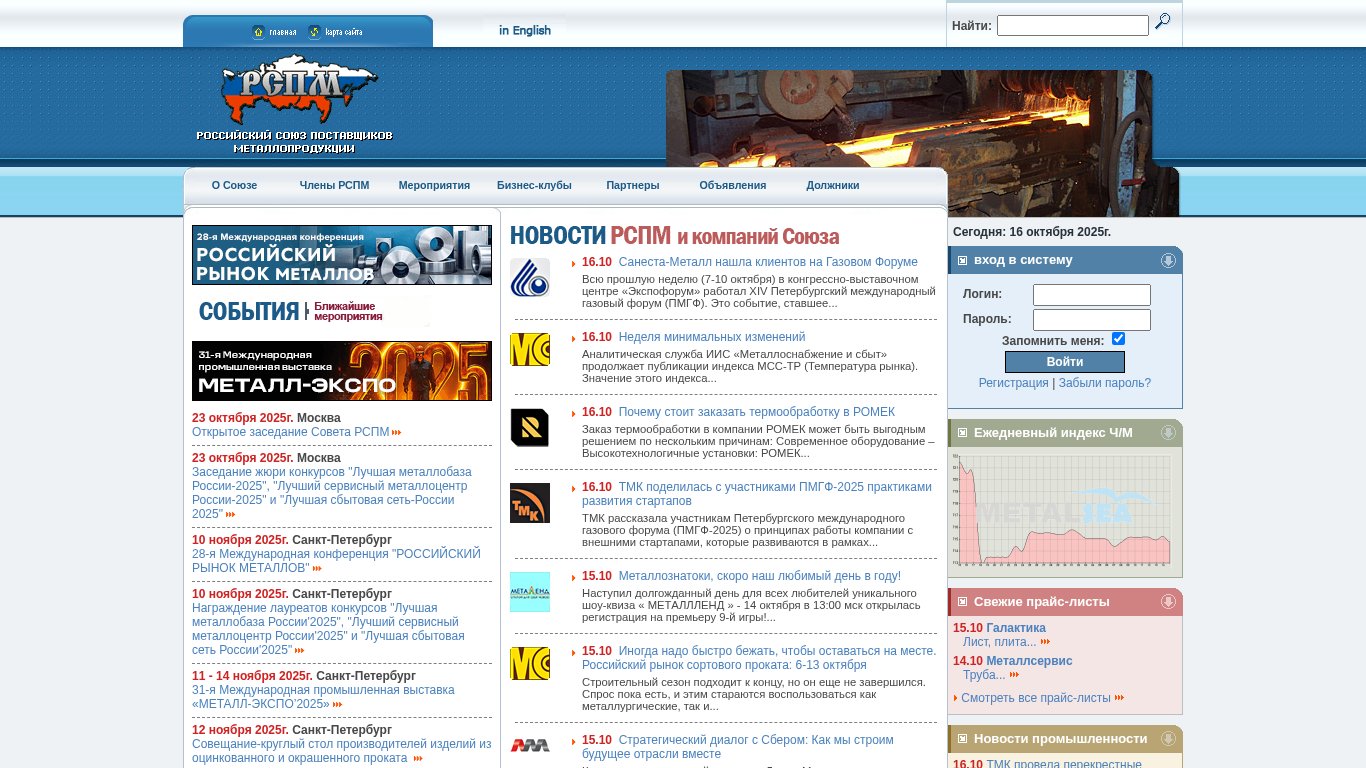
Task: Collapse the Ежедневный индекс Ч/М panel
Action: (x=1168, y=433)
